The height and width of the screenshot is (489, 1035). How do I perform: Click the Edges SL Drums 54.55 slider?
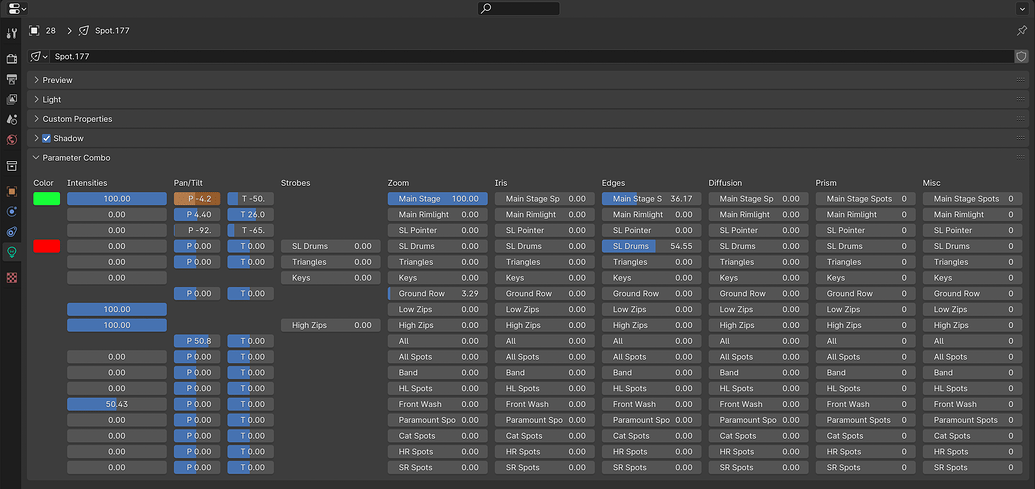tap(651, 246)
